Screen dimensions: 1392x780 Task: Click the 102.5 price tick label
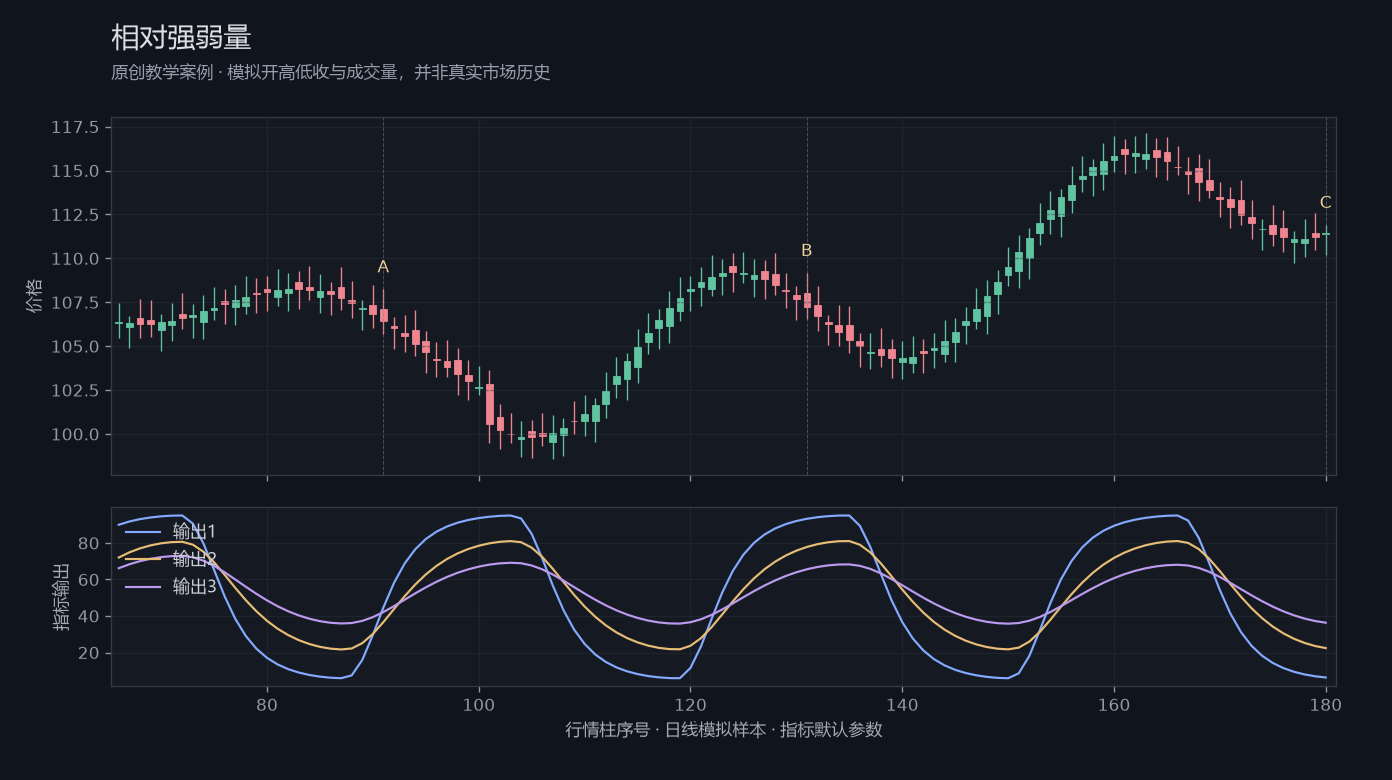(x=76, y=391)
